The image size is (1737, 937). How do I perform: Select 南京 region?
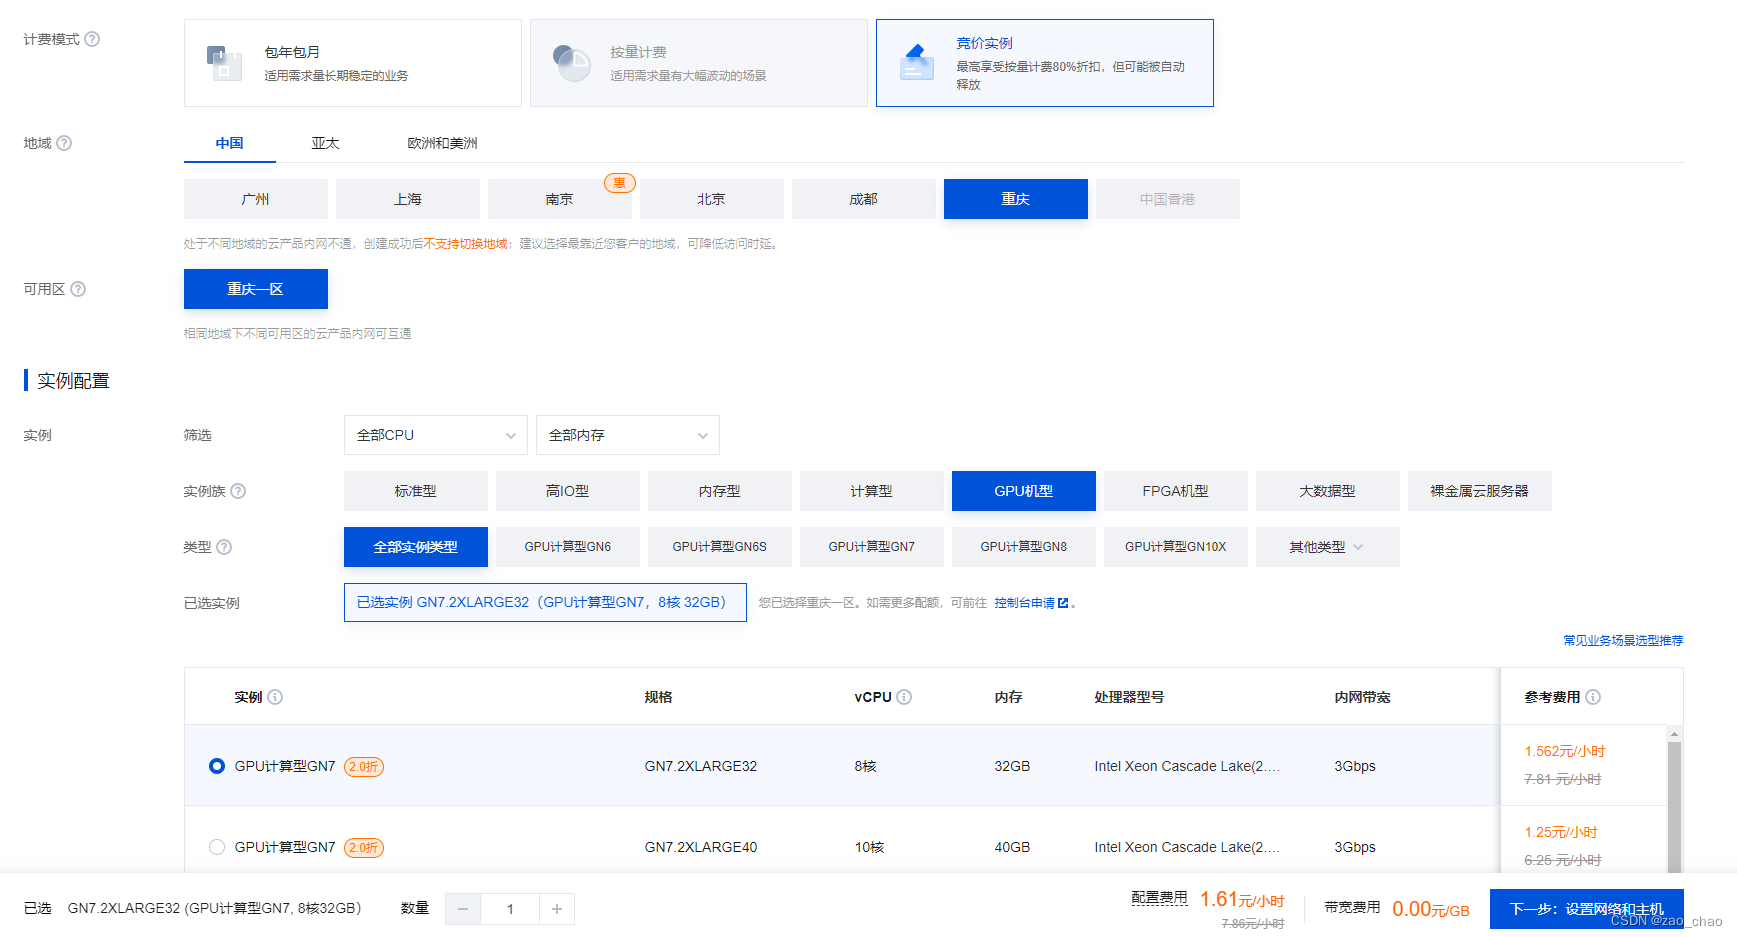[x=560, y=199]
